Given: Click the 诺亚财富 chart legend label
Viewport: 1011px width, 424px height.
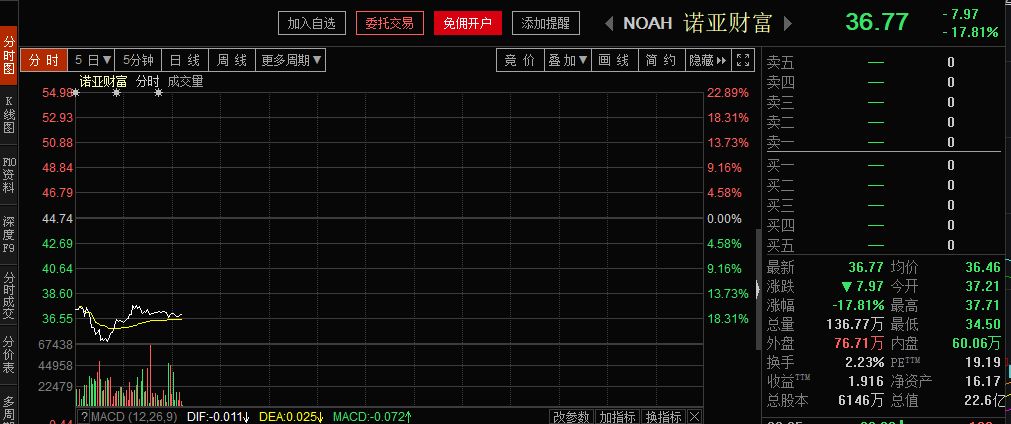Looking at the screenshot, I should (103, 82).
